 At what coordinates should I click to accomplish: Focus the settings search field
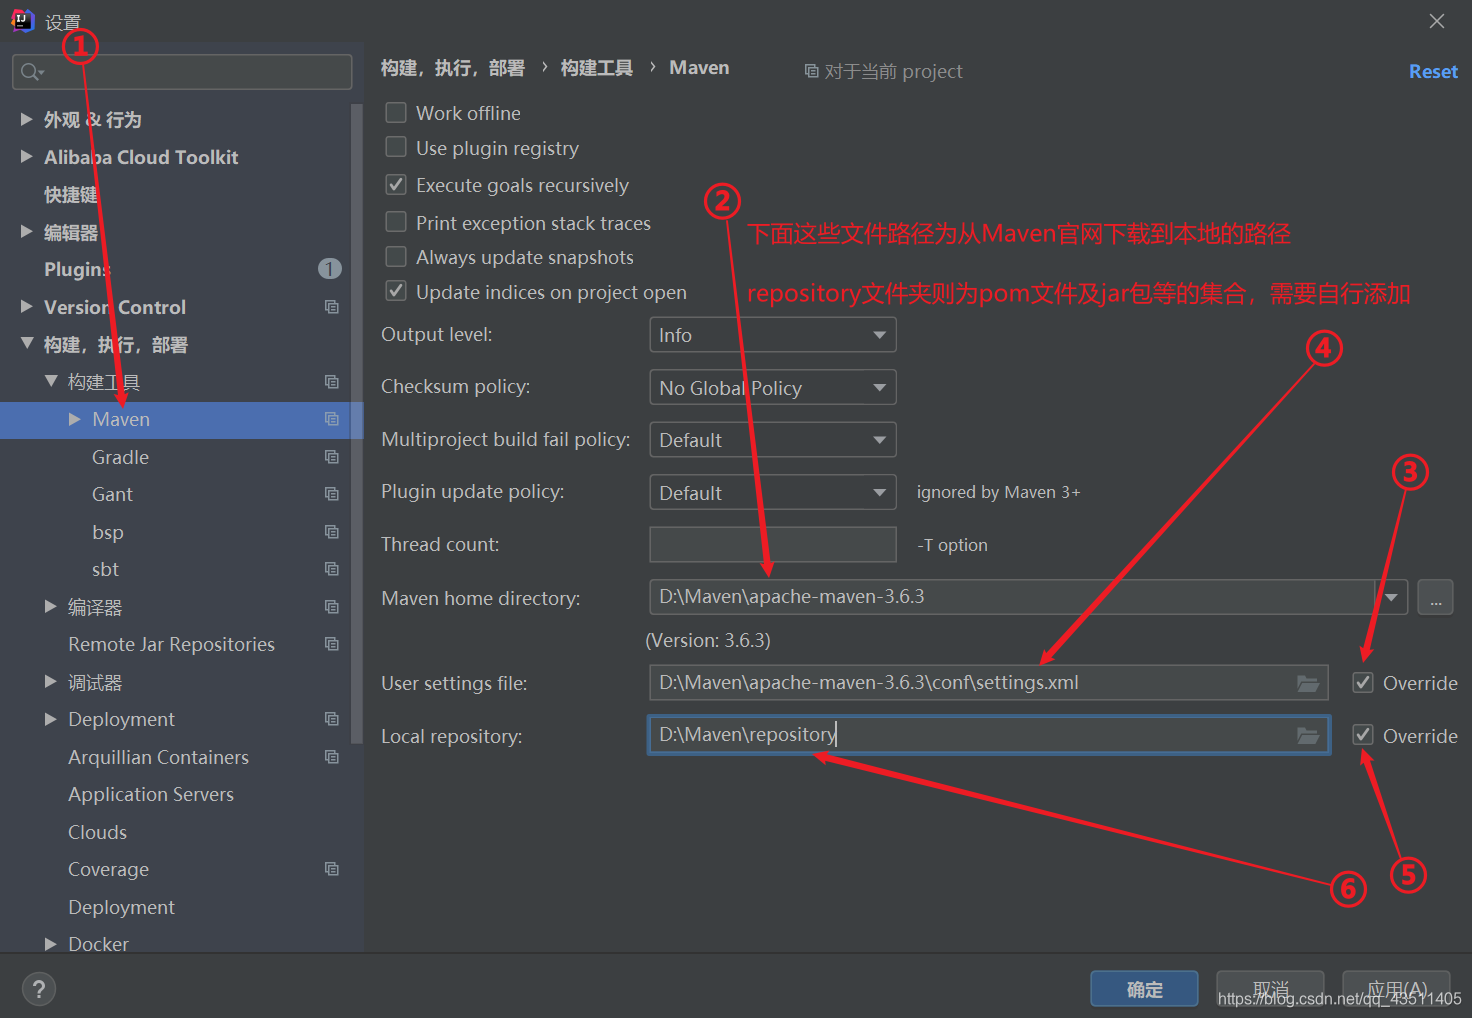182,72
